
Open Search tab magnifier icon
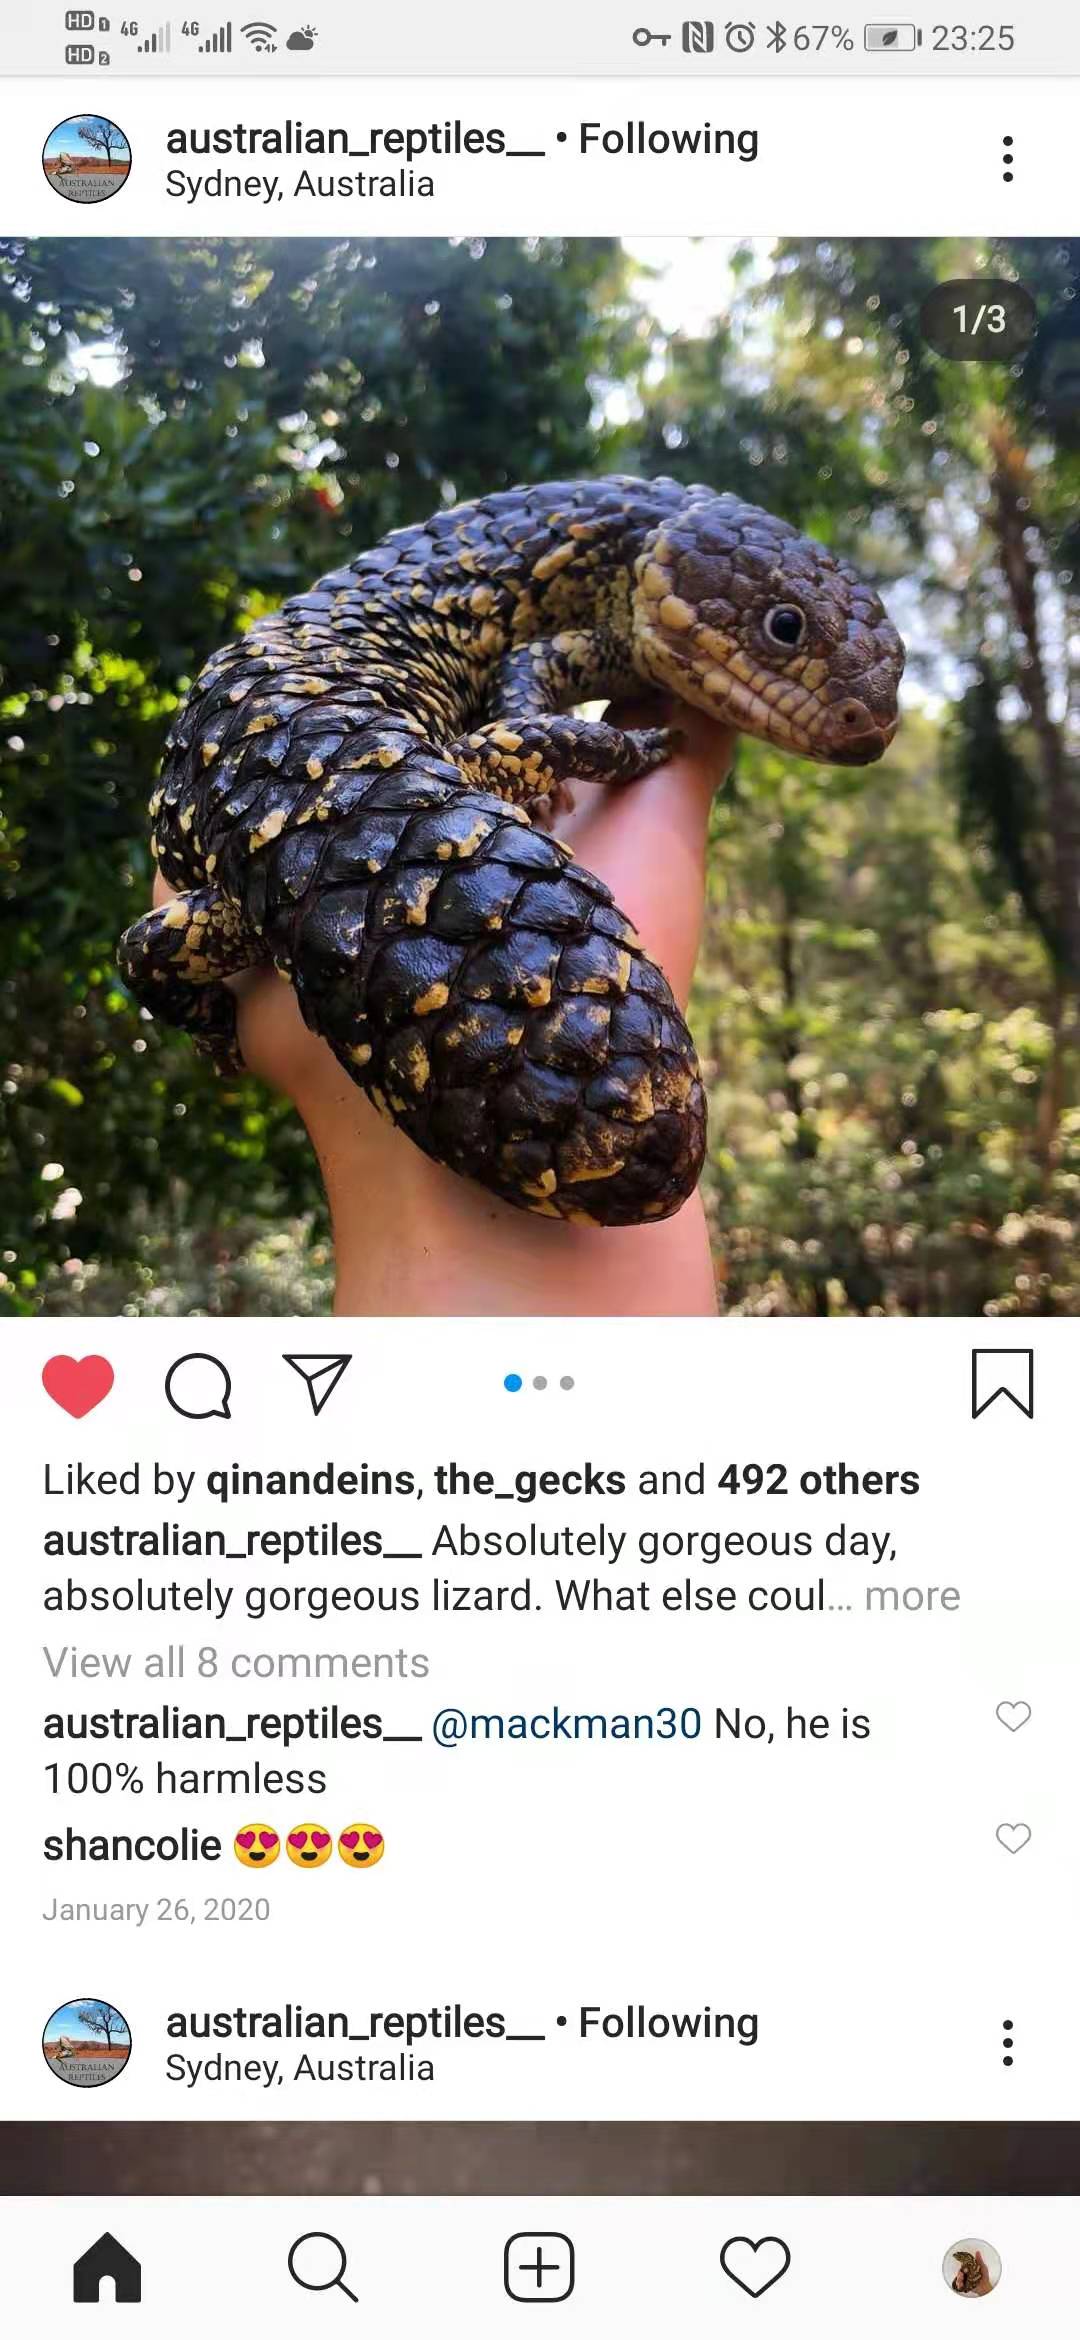pos(322,2267)
